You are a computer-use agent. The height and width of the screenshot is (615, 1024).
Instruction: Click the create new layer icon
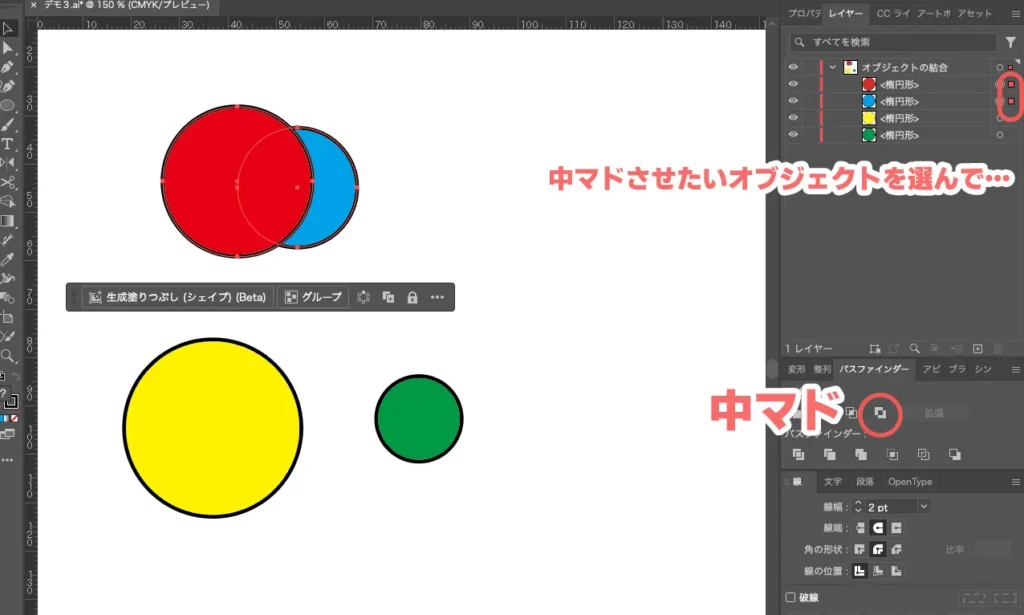click(x=978, y=348)
